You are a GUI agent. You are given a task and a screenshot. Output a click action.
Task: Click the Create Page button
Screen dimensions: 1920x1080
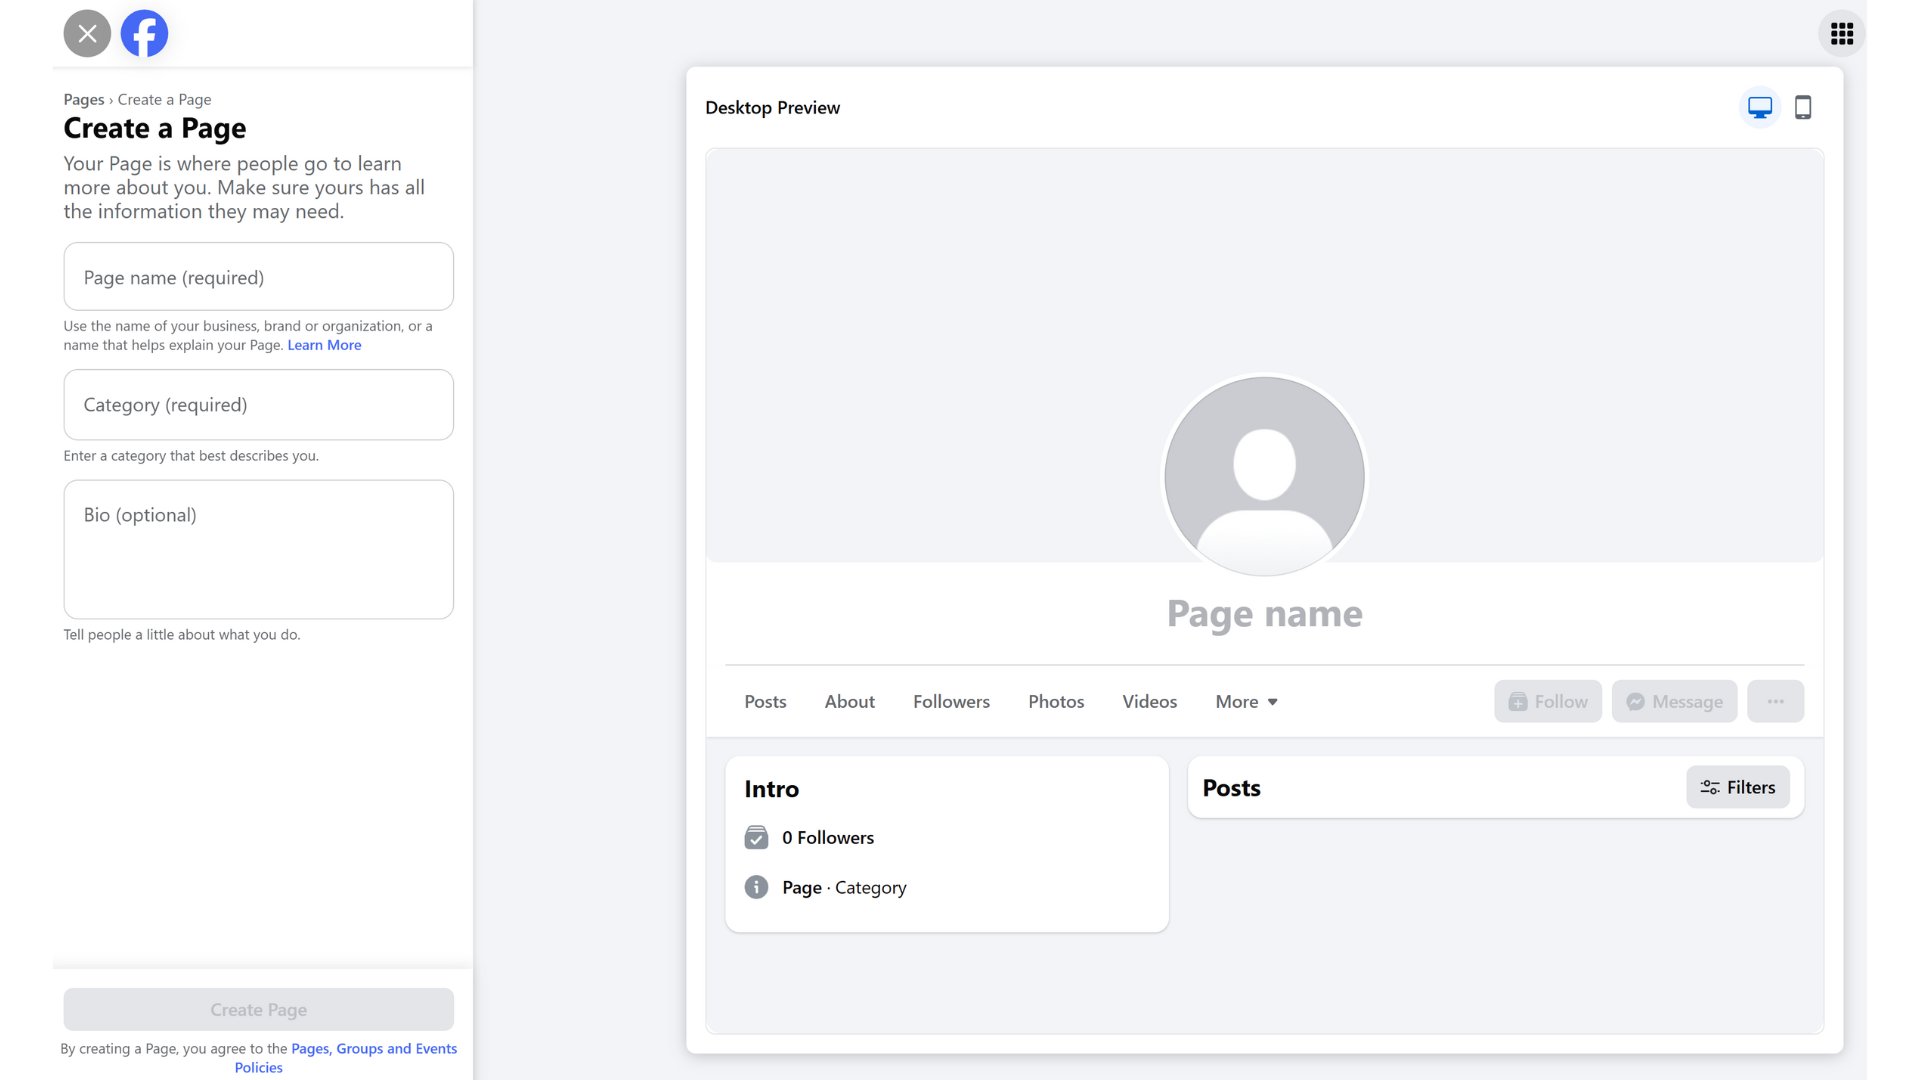point(258,1009)
